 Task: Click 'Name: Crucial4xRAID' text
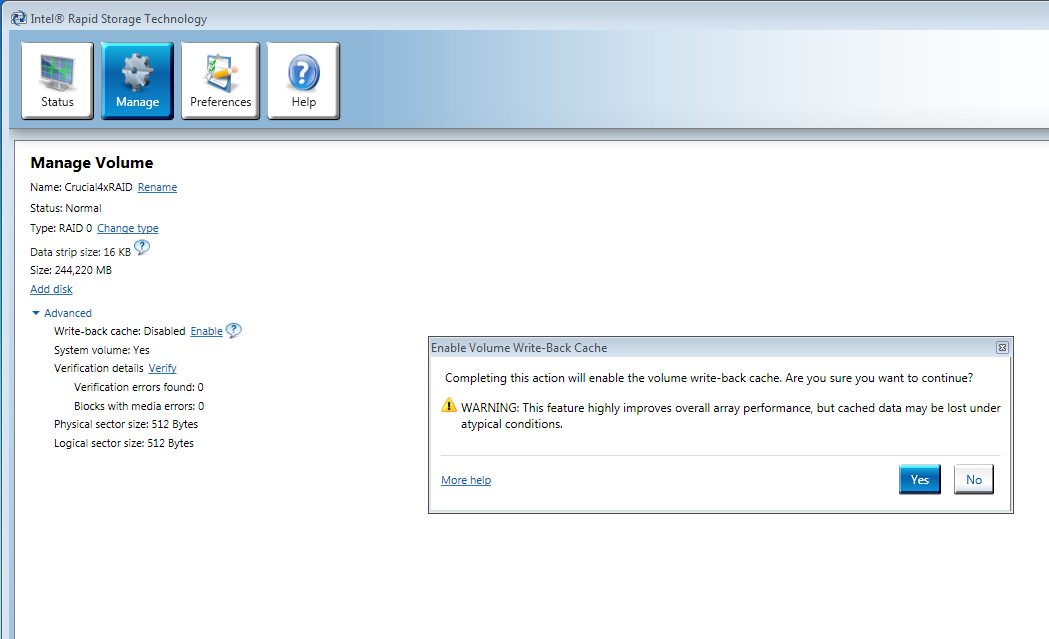point(81,187)
